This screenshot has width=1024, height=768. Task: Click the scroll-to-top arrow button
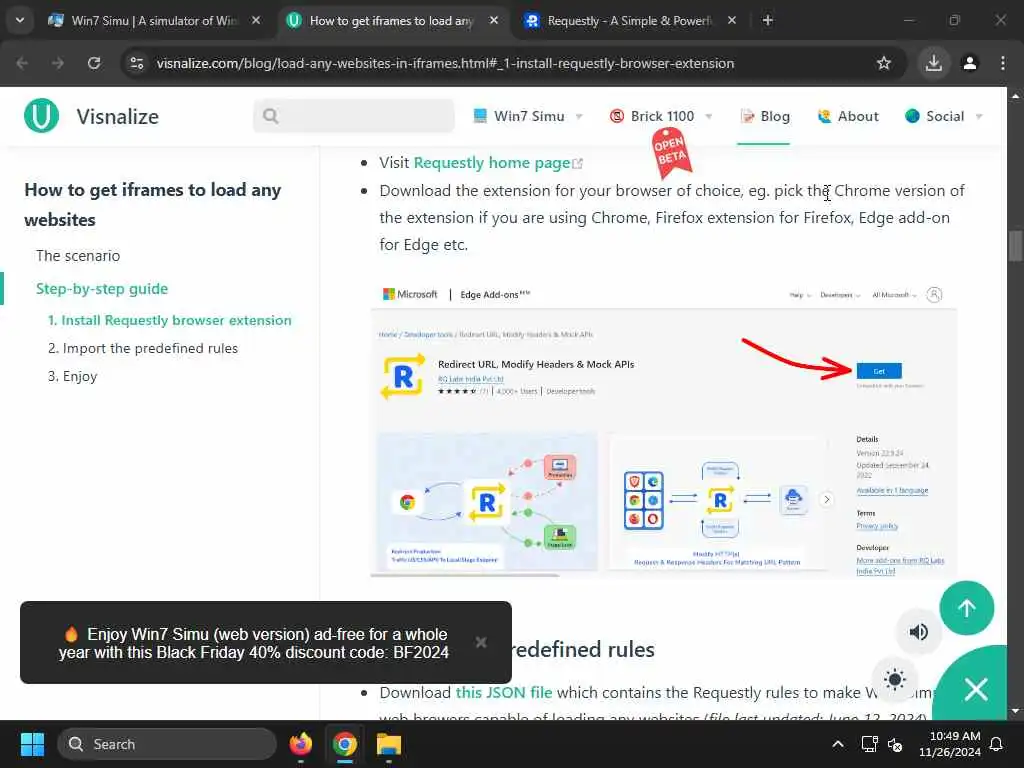tap(967, 607)
